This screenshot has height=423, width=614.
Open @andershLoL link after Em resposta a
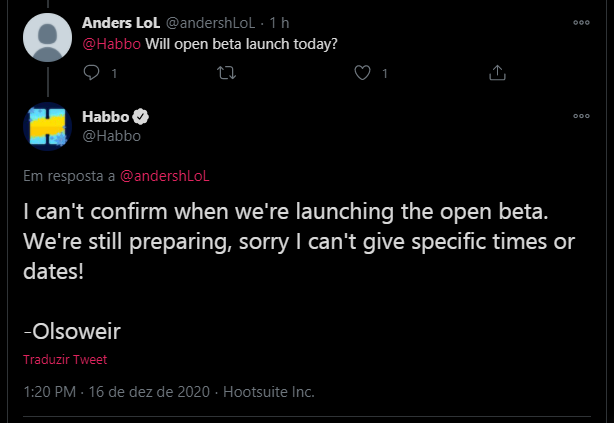164,176
